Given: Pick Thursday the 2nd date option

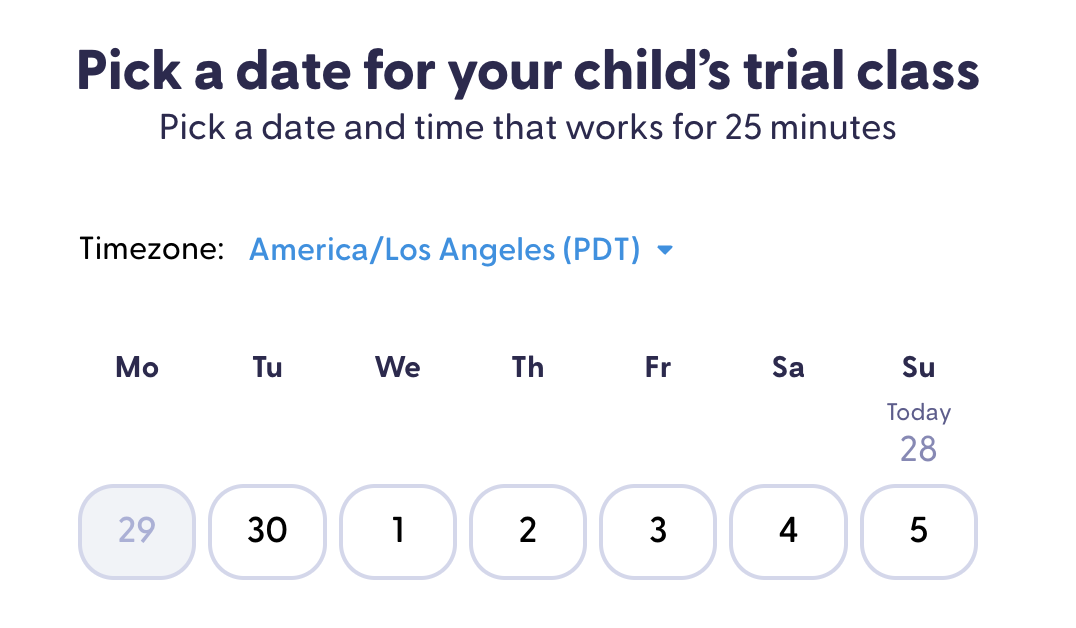Looking at the screenshot, I should pos(527,531).
